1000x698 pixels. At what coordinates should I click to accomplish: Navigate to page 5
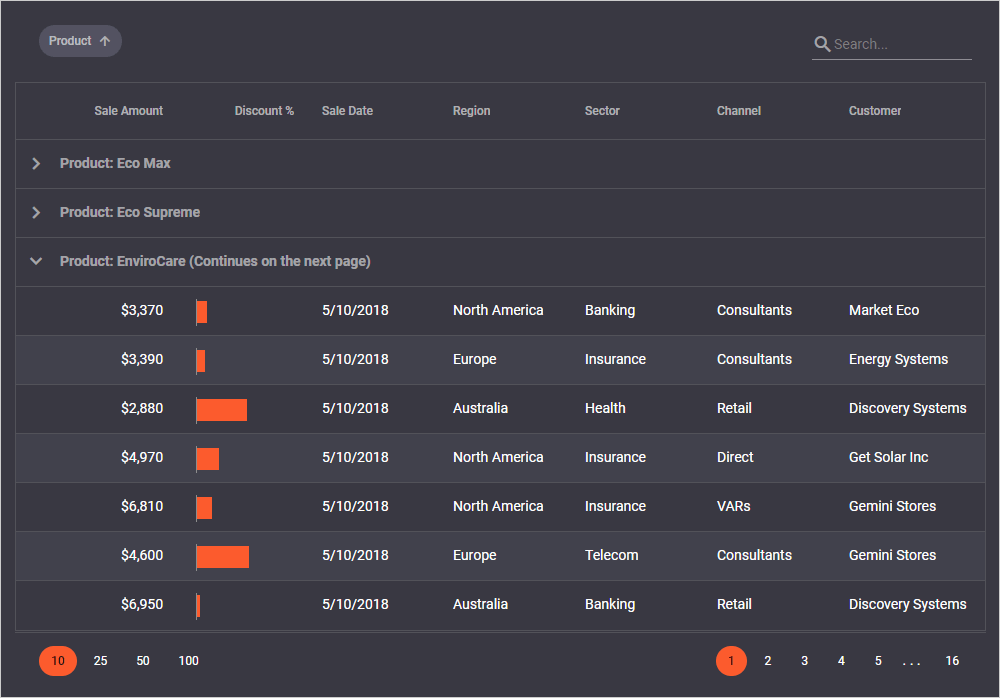click(x=878, y=661)
